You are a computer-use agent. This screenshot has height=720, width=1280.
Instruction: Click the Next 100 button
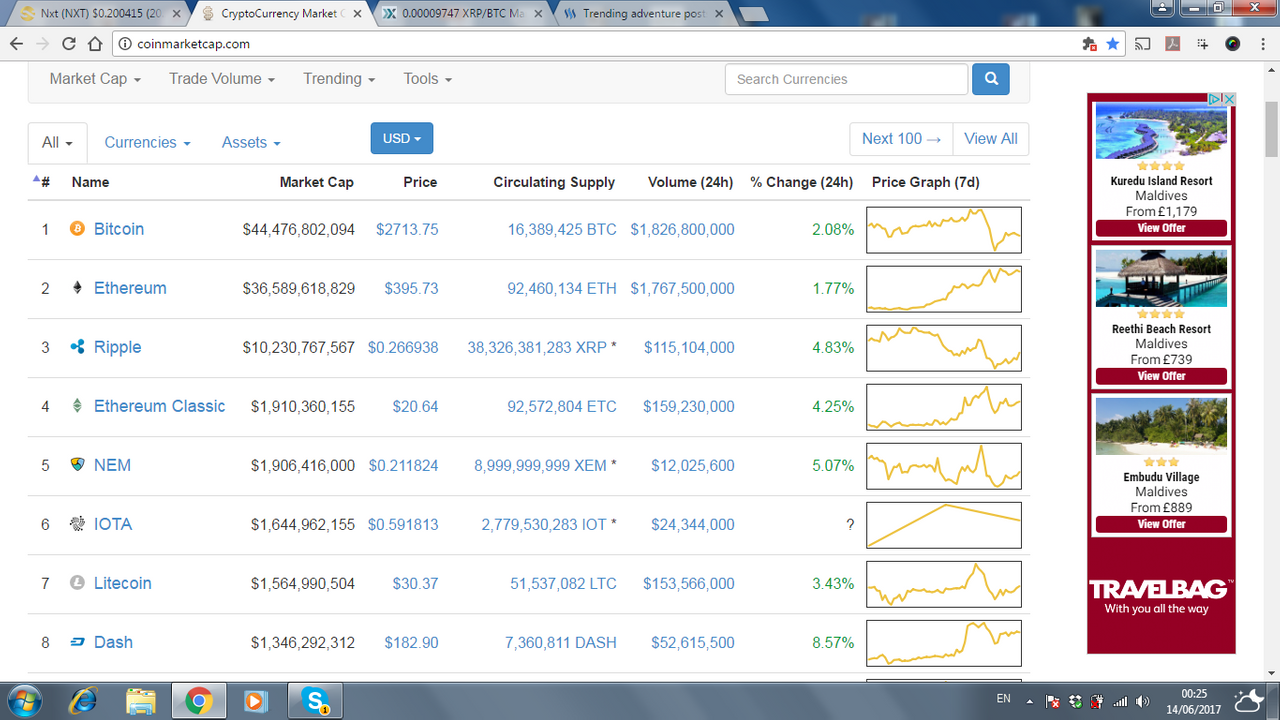(x=901, y=139)
